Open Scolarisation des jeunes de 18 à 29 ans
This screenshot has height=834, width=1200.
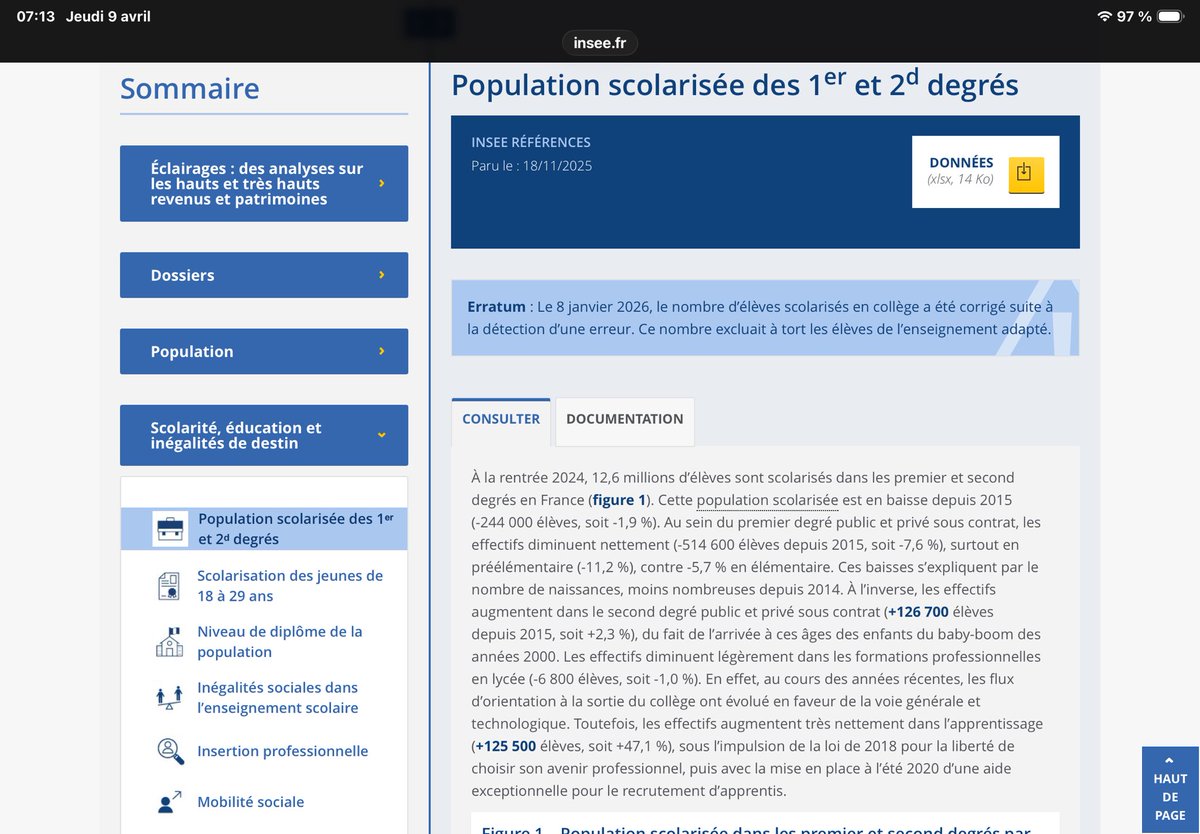click(x=290, y=586)
